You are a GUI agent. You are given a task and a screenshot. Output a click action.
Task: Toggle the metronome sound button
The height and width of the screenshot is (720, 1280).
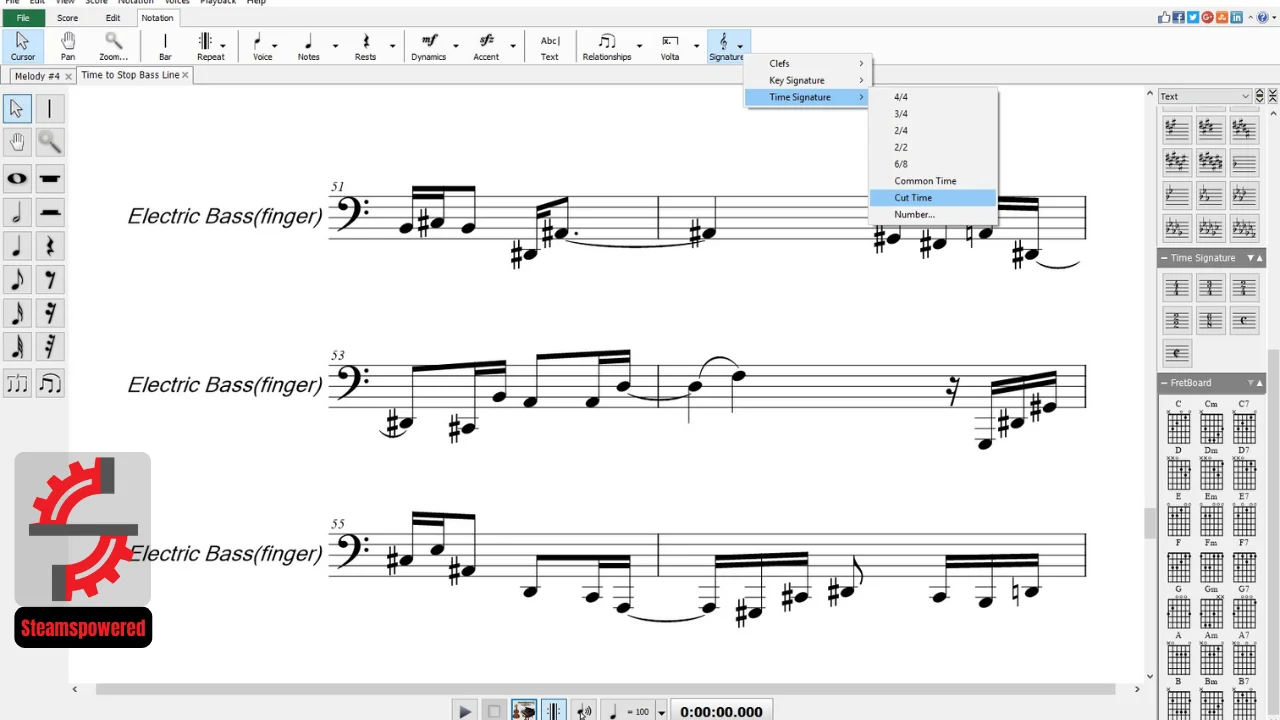point(584,711)
